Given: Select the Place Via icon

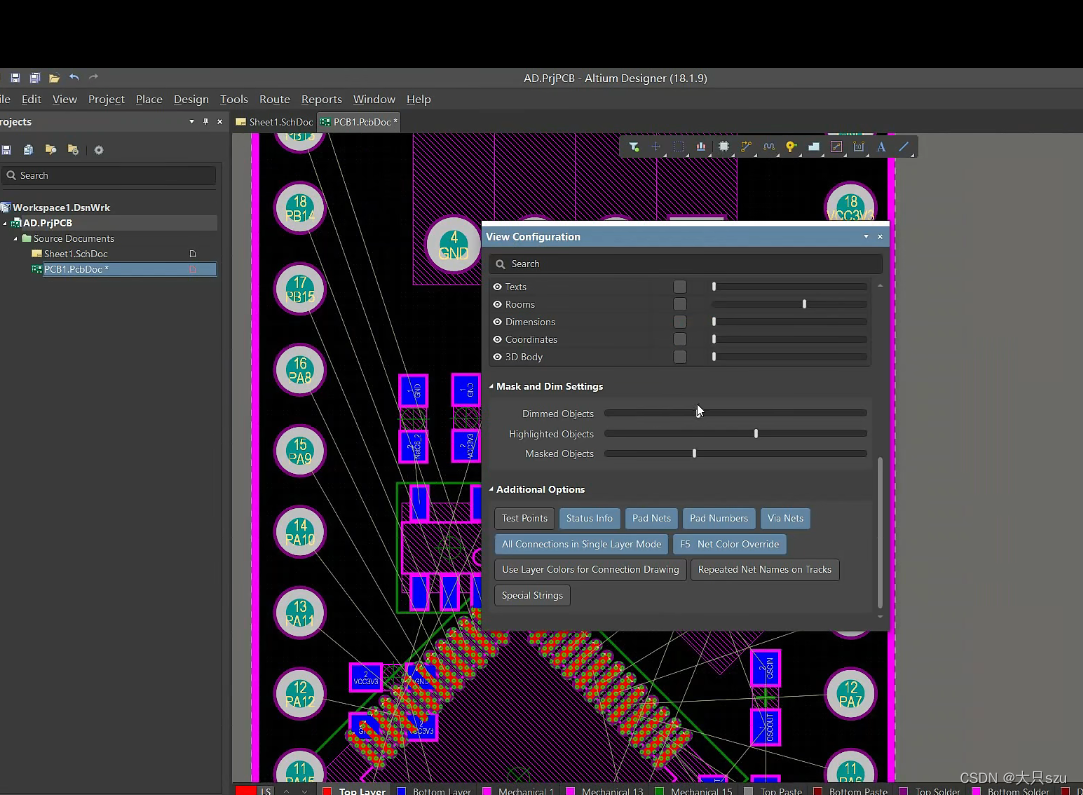Looking at the screenshot, I should [x=791, y=146].
